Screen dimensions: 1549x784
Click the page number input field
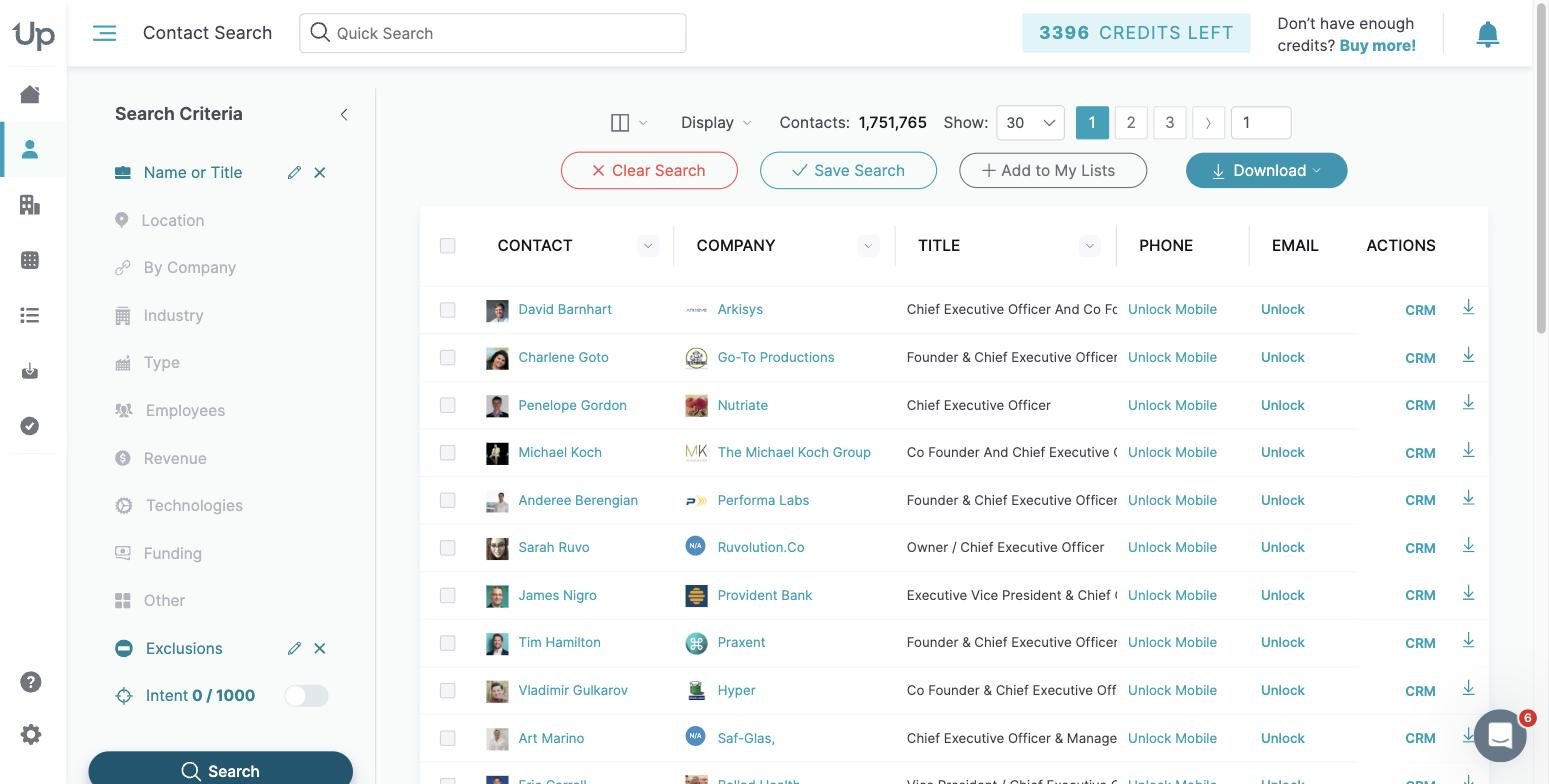[1261, 122]
